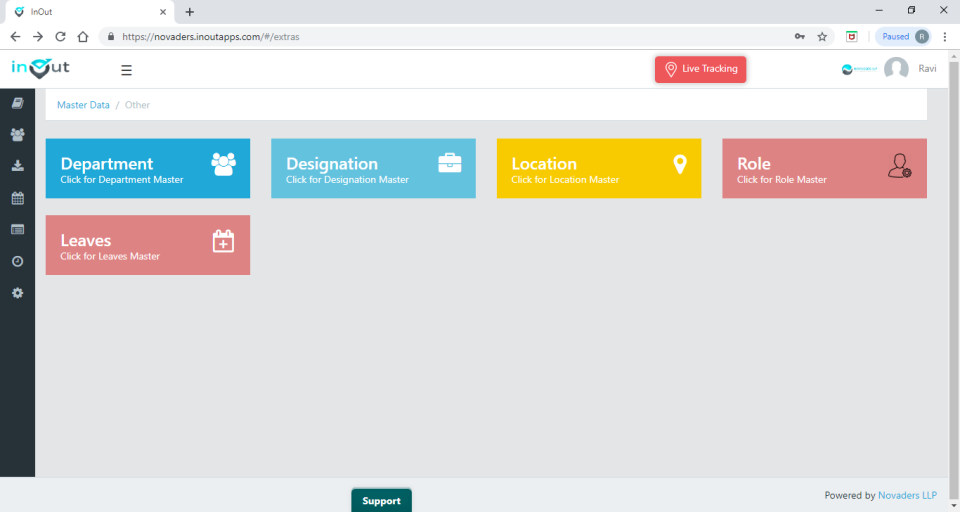Click the page vertical scrollbar down arrow
Image resolution: width=960 pixels, height=512 pixels.
click(x=954, y=506)
